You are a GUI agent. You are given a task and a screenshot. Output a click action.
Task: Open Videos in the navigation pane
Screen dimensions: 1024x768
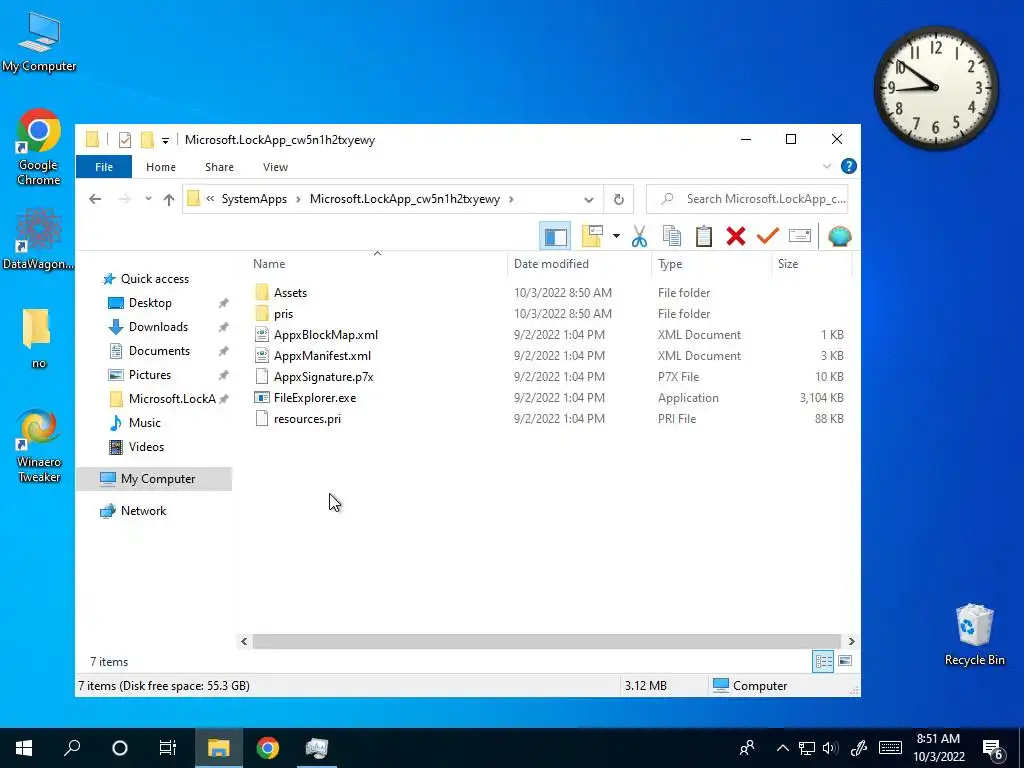pos(146,447)
